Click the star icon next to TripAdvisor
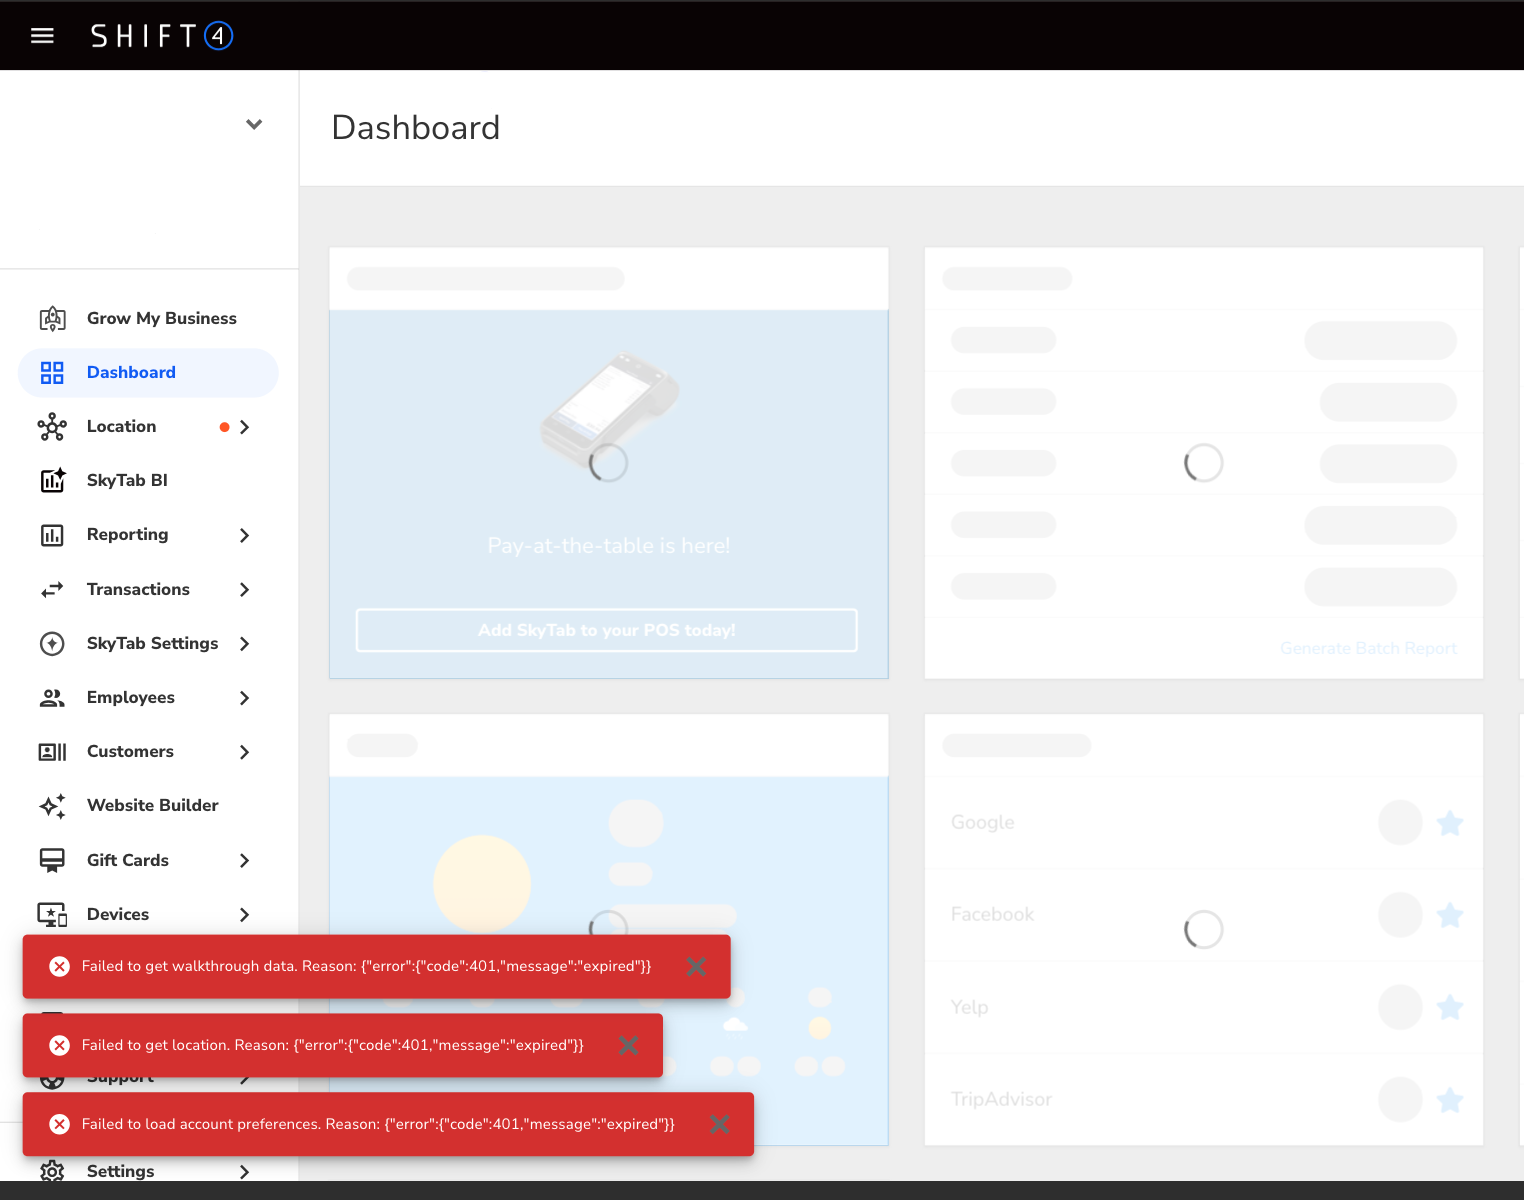This screenshot has height=1200, width=1524. (x=1450, y=1100)
